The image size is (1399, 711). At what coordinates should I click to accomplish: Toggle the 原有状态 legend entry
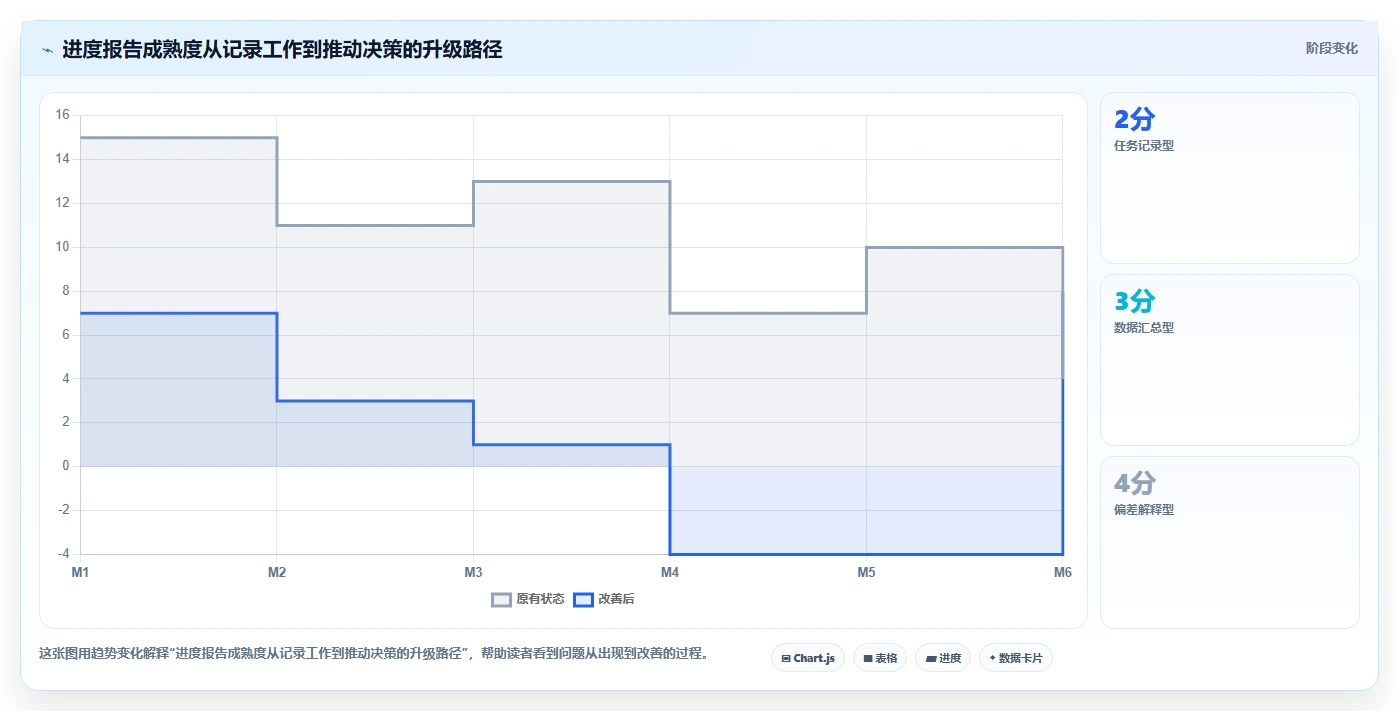tap(528, 599)
